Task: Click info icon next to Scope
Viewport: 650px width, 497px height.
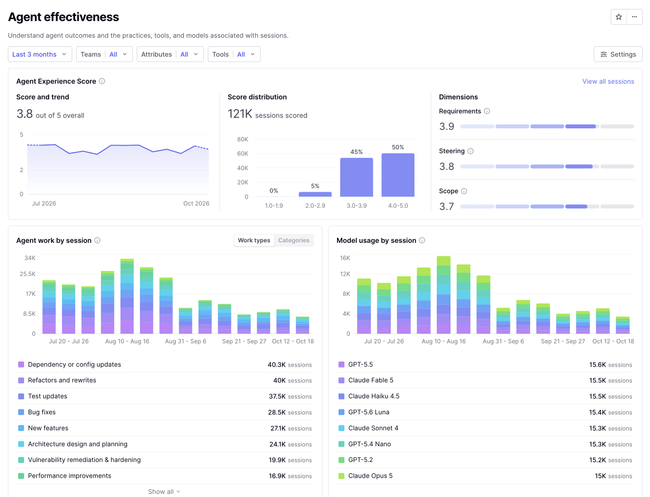Action: [x=464, y=191]
